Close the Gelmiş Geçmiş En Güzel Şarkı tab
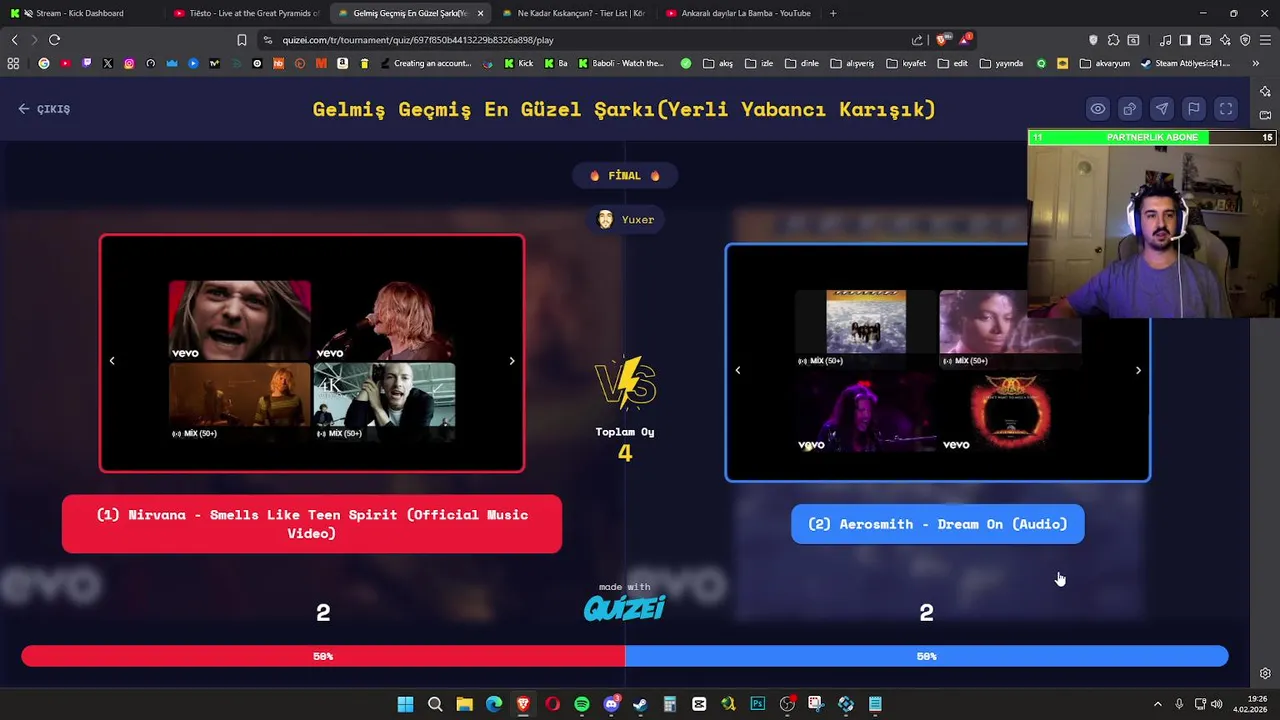The image size is (1280, 720). [x=481, y=13]
